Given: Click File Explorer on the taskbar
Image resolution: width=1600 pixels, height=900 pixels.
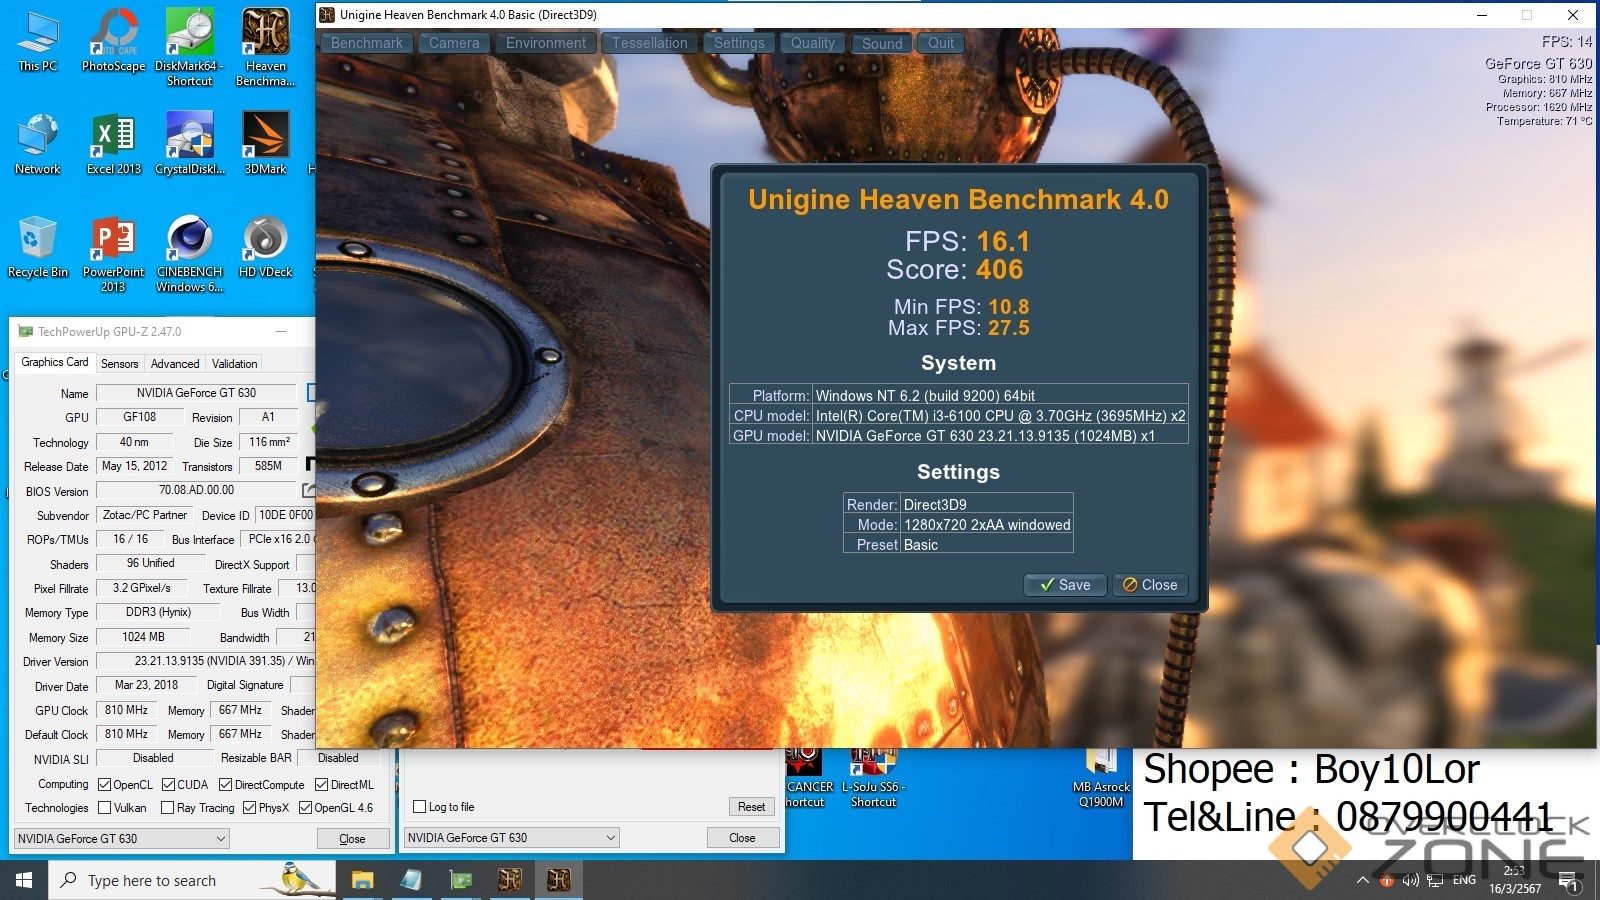Looking at the screenshot, I should [362, 880].
